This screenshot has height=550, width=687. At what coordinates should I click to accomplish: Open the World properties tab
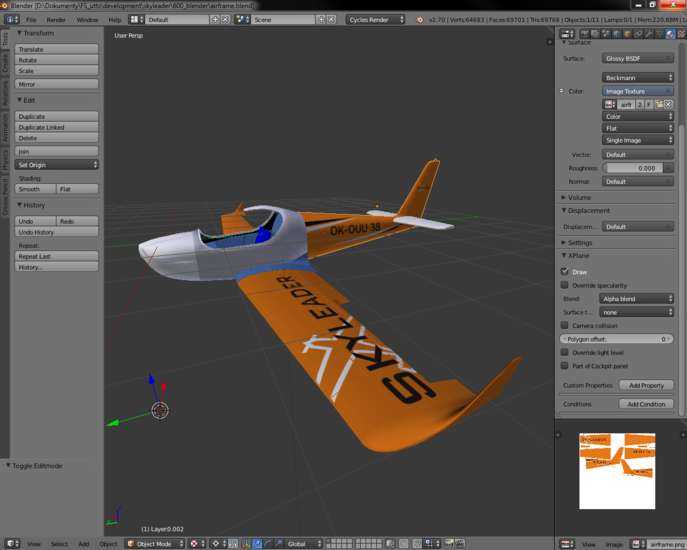[616, 34]
